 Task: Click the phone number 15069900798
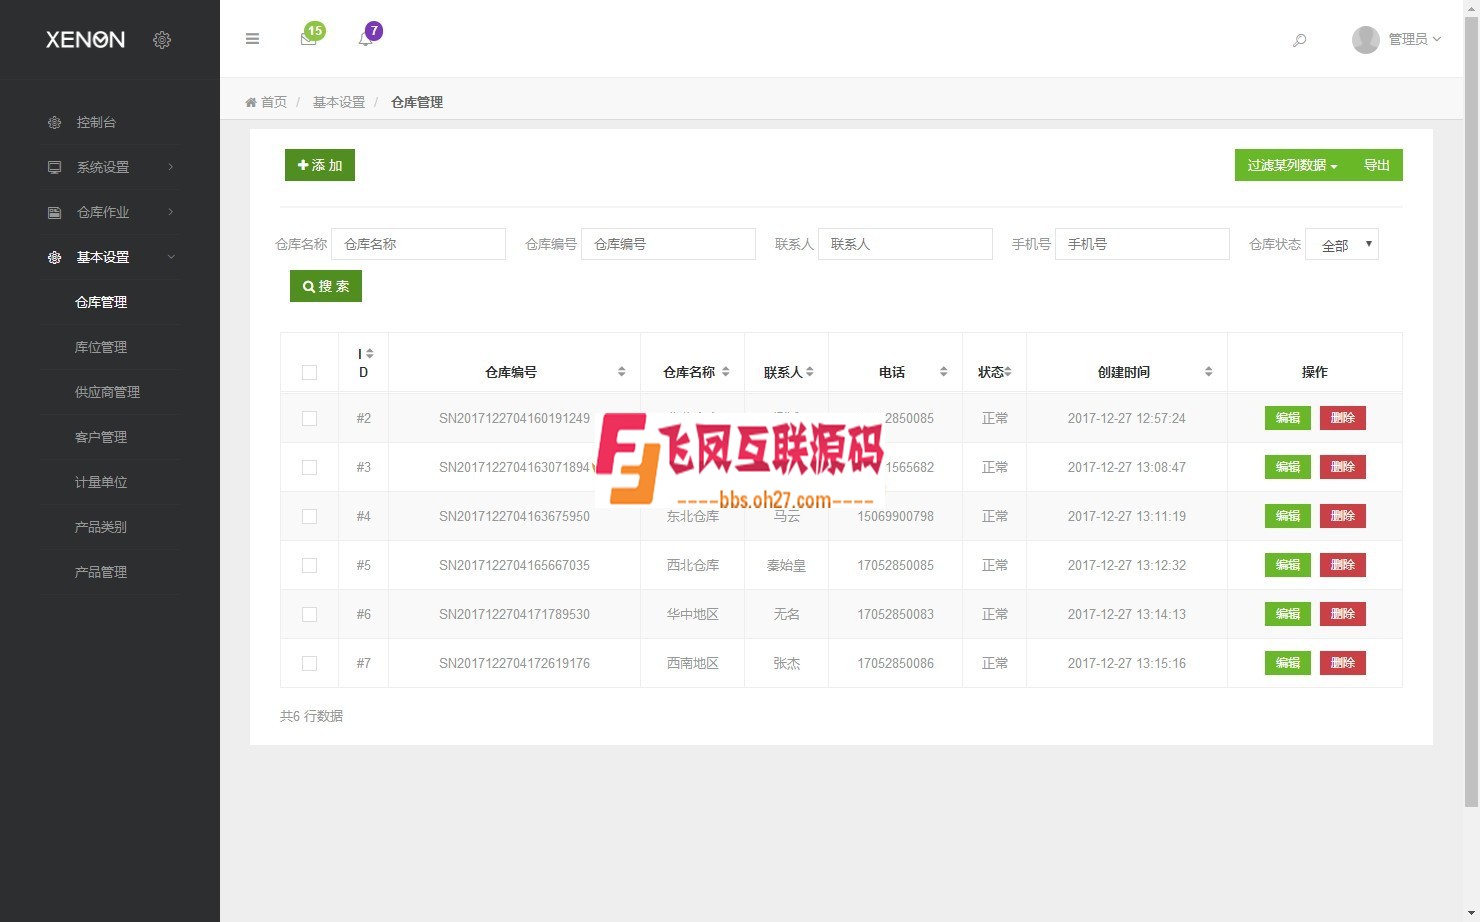896,516
